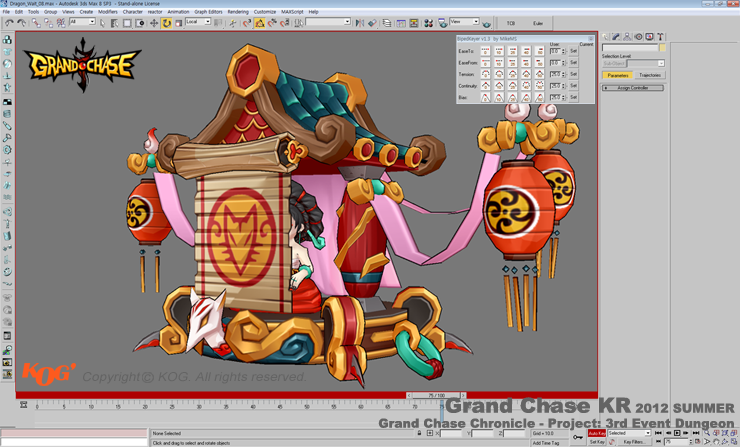The image size is (740, 447).
Task: Open the Material Editor
Action: click(x=429, y=23)
